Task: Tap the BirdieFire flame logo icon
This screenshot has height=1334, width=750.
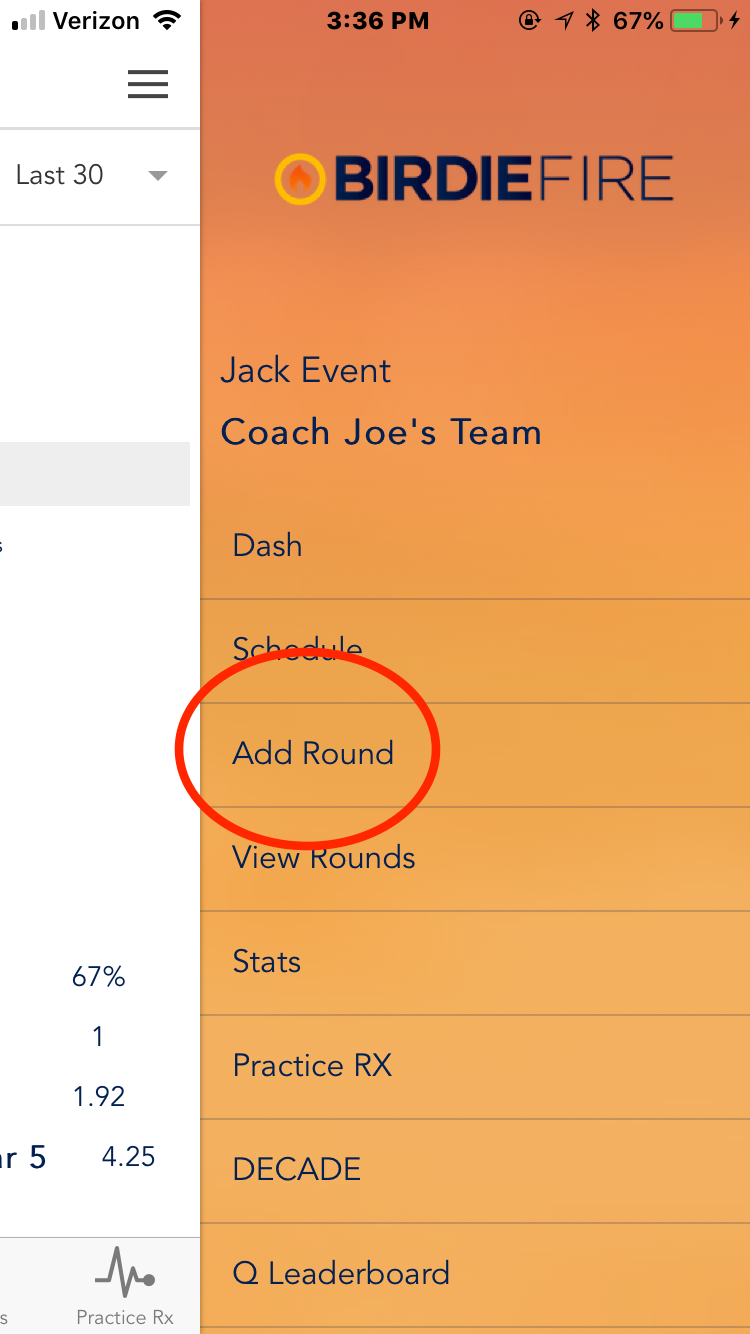Action: pos(300,180)
